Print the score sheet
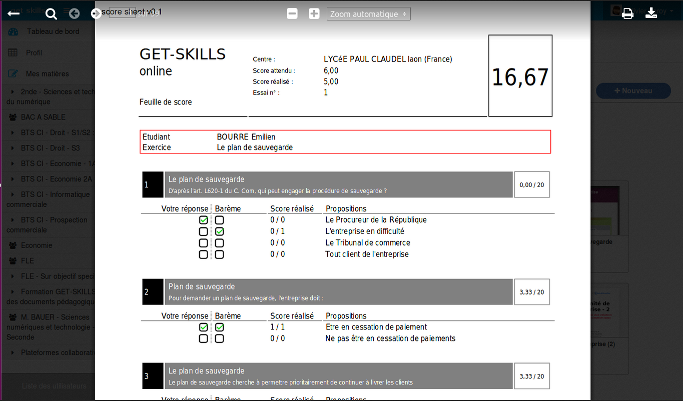 coord(628,13)
